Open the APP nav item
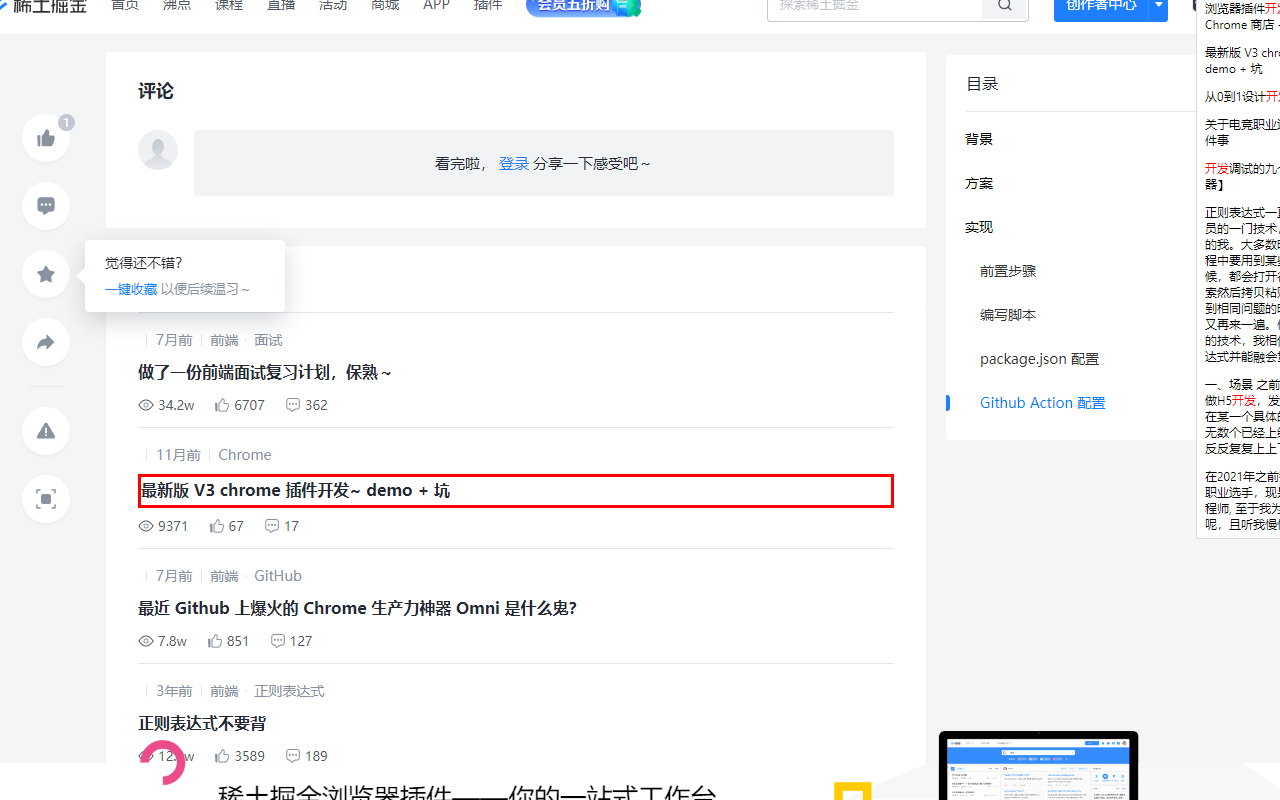Viewport: 1280px width, 800px height. (x=436, y=5)
